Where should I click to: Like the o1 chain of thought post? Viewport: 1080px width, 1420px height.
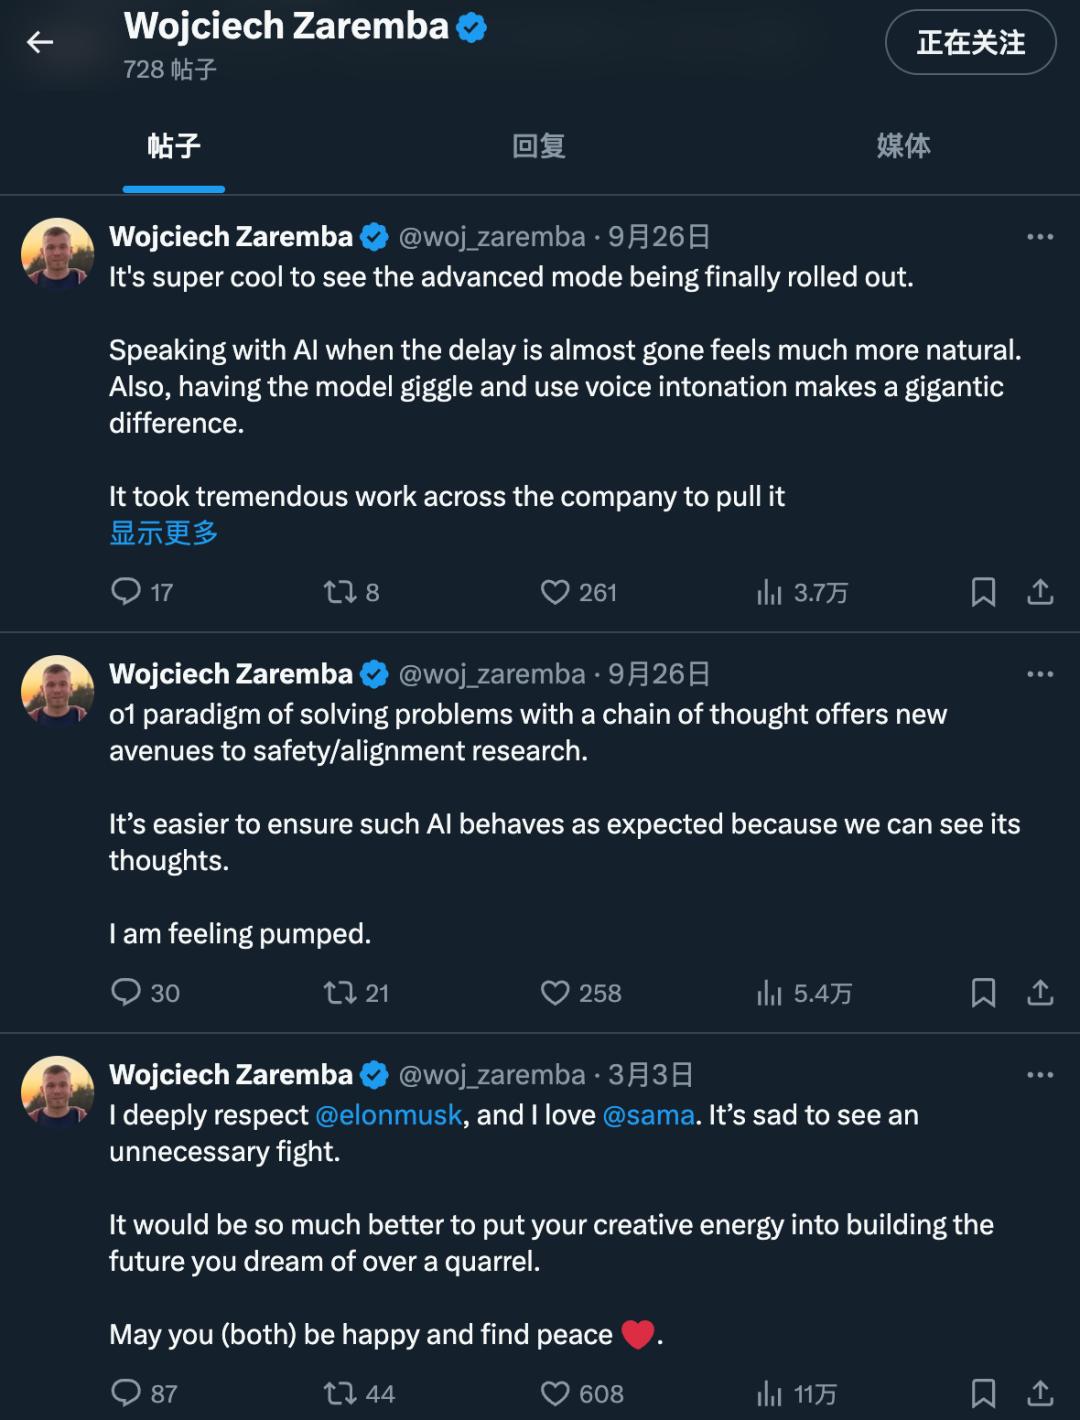pos(555,993)
